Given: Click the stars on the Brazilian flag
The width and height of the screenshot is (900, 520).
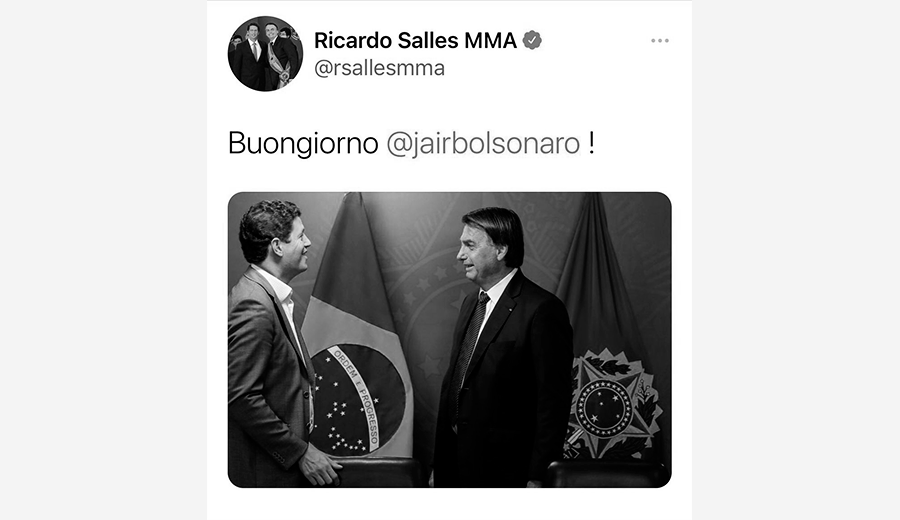Looking at the screenshot, I should click(x=340, y=412).
